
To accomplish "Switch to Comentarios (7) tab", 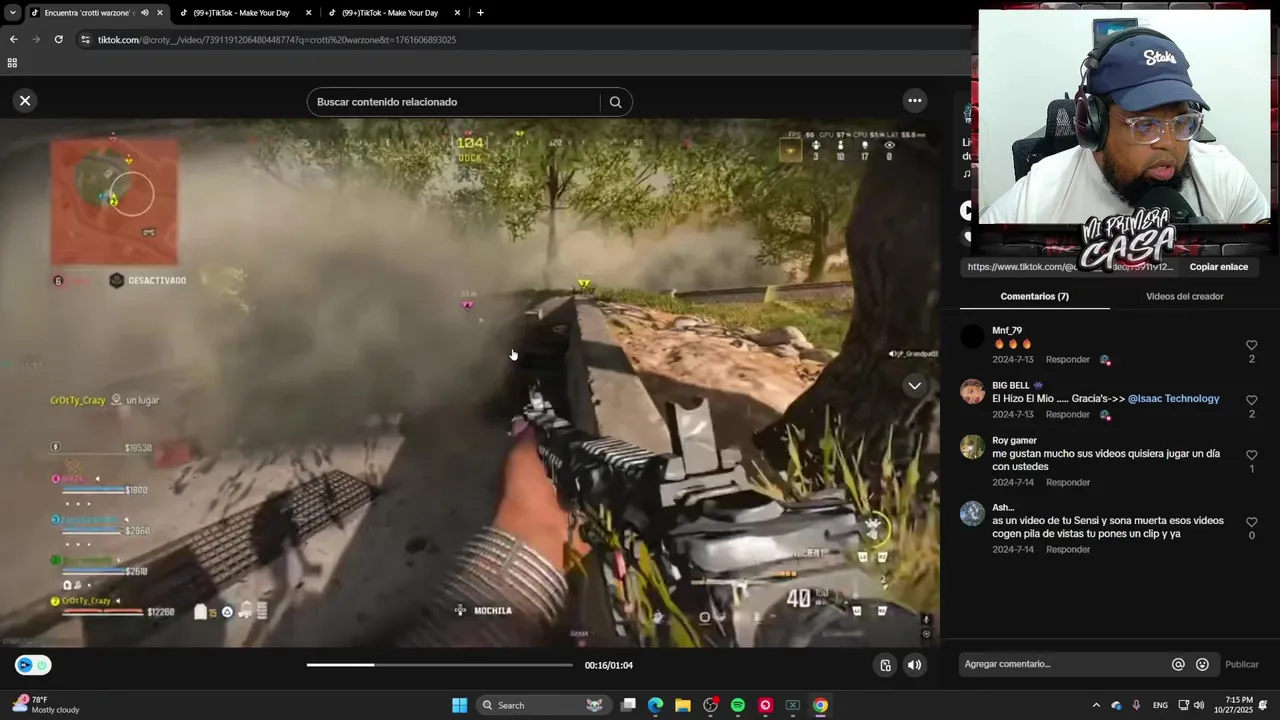I will click(1034, 296).
